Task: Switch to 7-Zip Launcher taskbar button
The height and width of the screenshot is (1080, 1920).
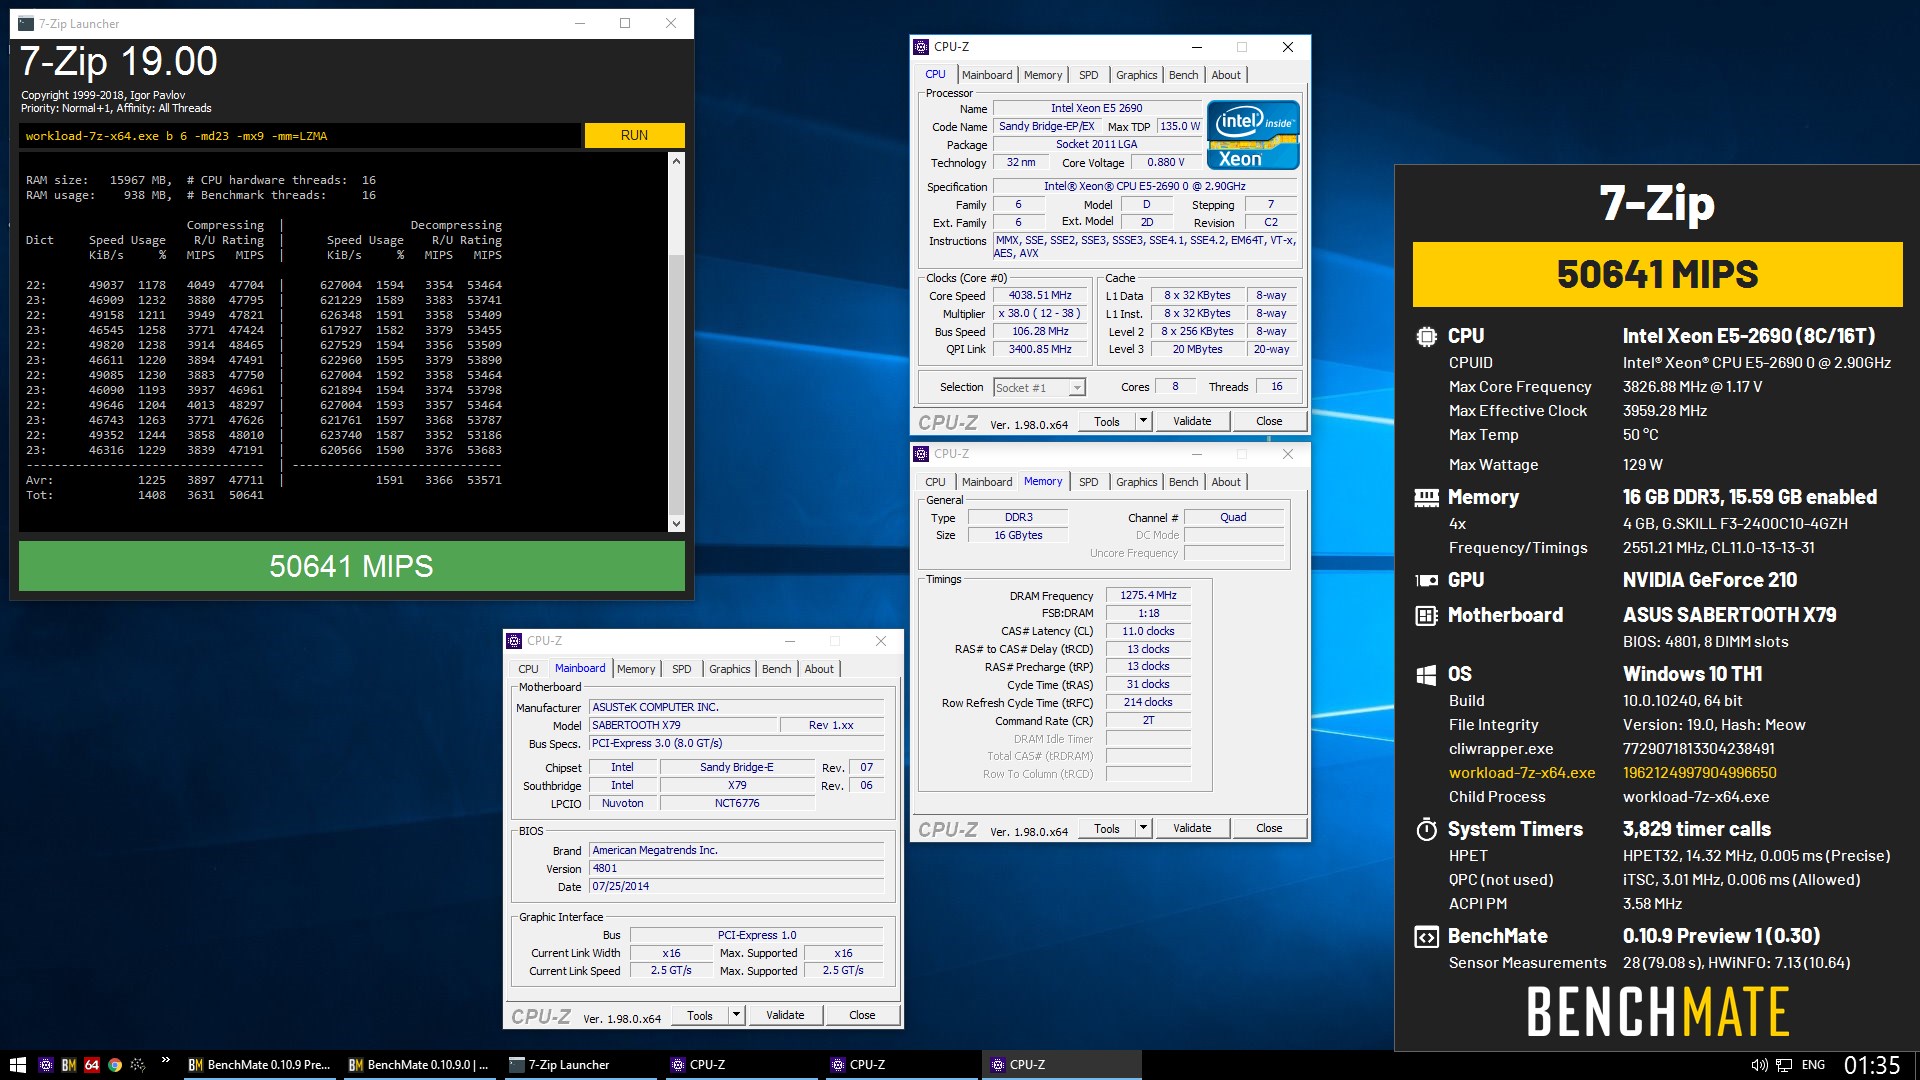Action: 580,1065
